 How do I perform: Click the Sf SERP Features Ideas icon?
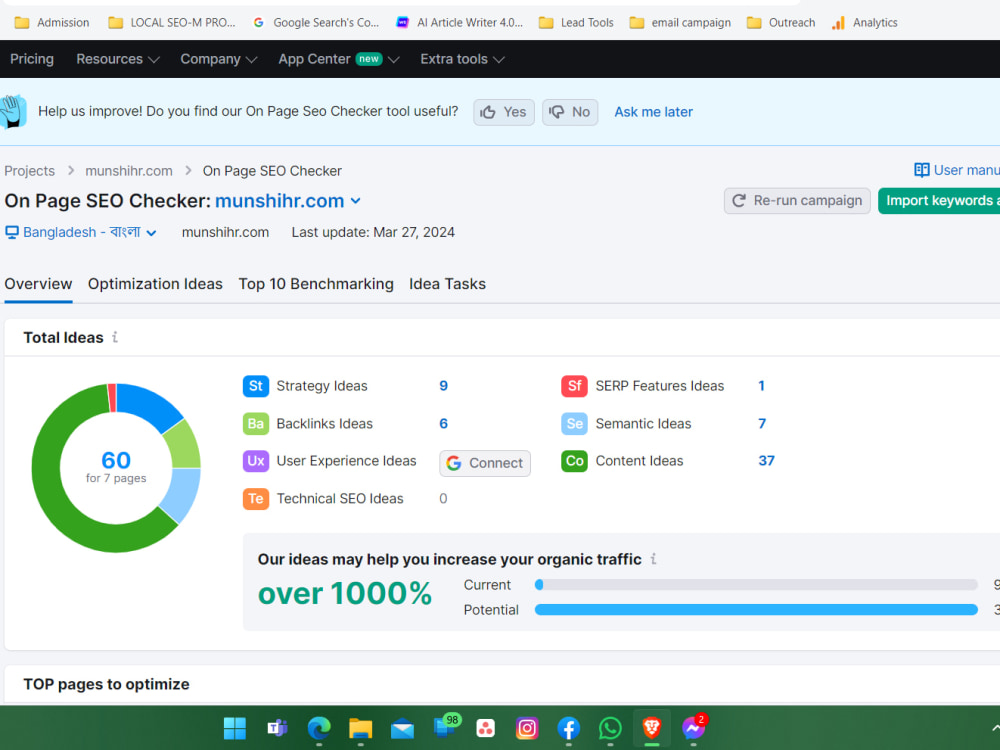tap(574, 386)
